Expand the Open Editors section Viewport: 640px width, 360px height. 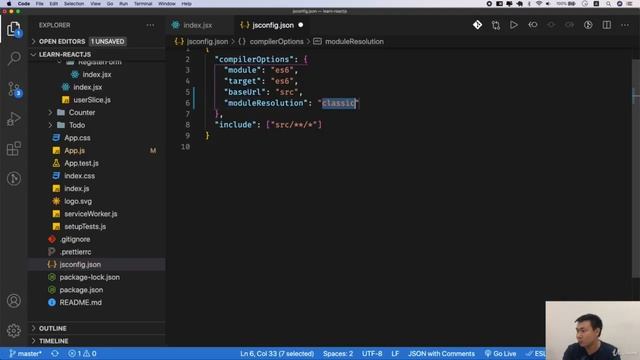coord(62,42)
